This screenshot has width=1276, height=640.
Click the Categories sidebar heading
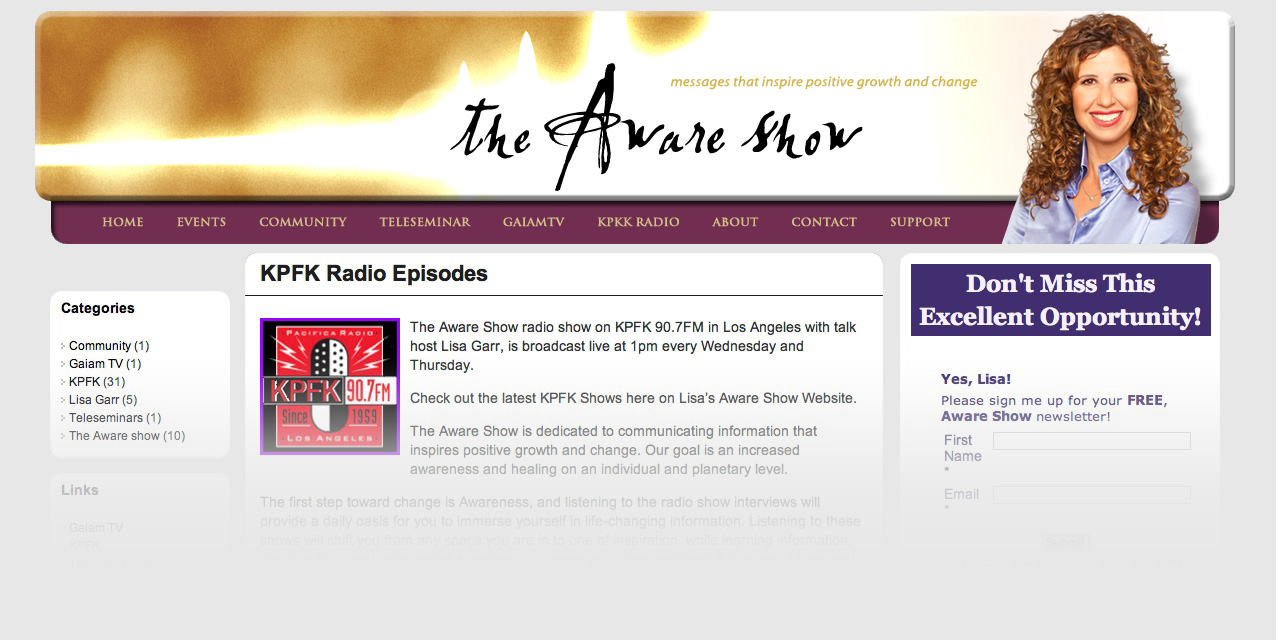(98, 308)
